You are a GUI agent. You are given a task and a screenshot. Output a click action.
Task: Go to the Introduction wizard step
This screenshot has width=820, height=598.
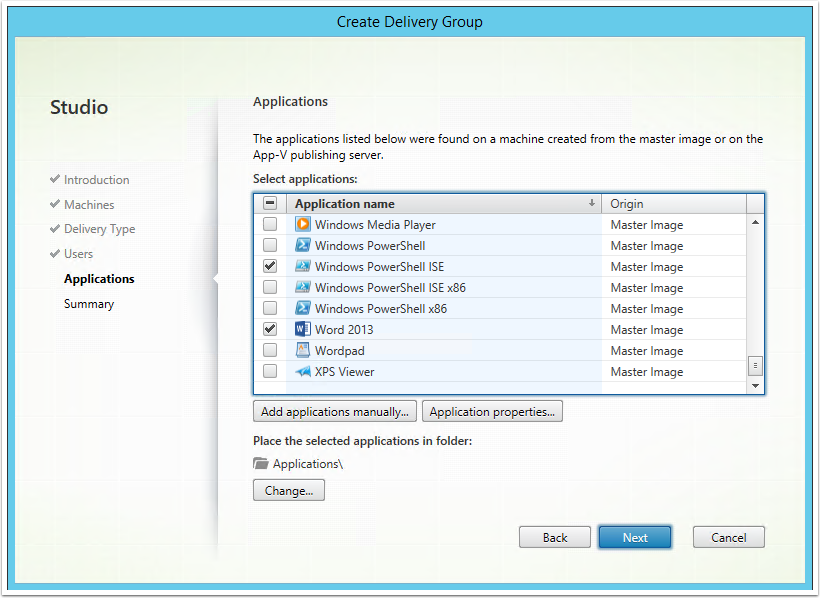pyautogui.click(x=96, y=179)
